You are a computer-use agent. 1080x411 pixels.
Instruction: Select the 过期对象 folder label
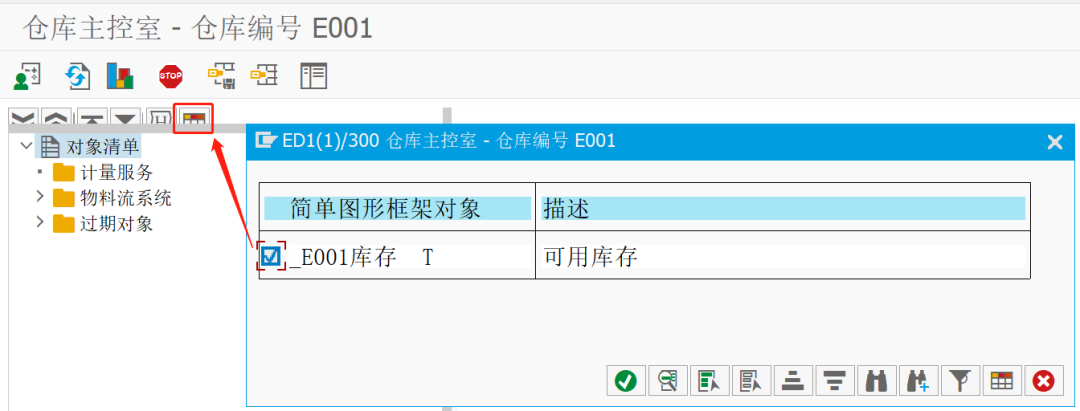click(116, 224)
